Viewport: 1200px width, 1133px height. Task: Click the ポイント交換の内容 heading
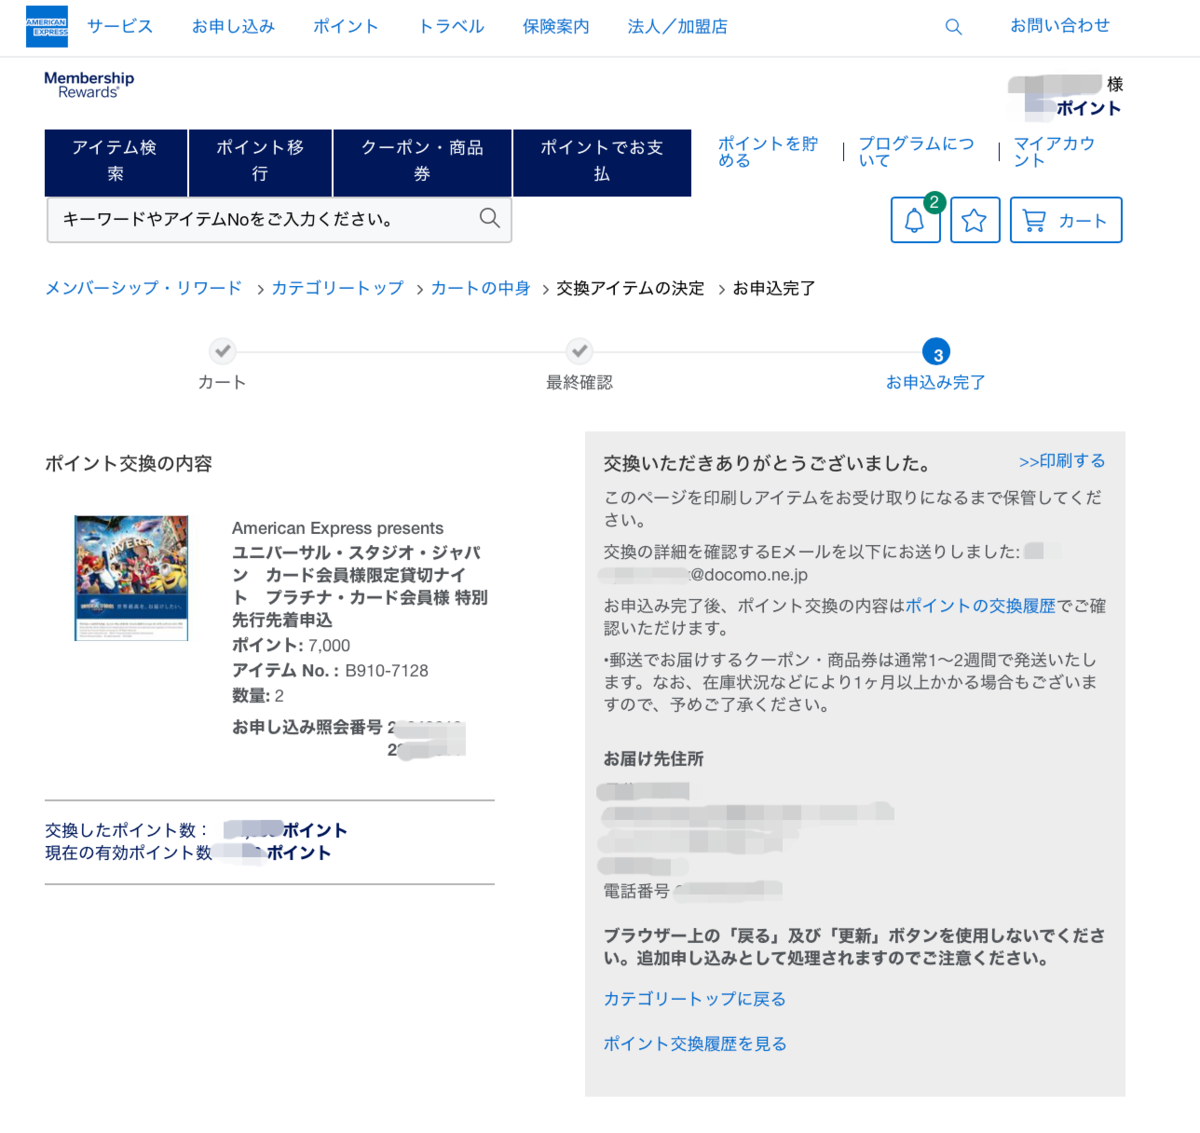pos(128,464)
